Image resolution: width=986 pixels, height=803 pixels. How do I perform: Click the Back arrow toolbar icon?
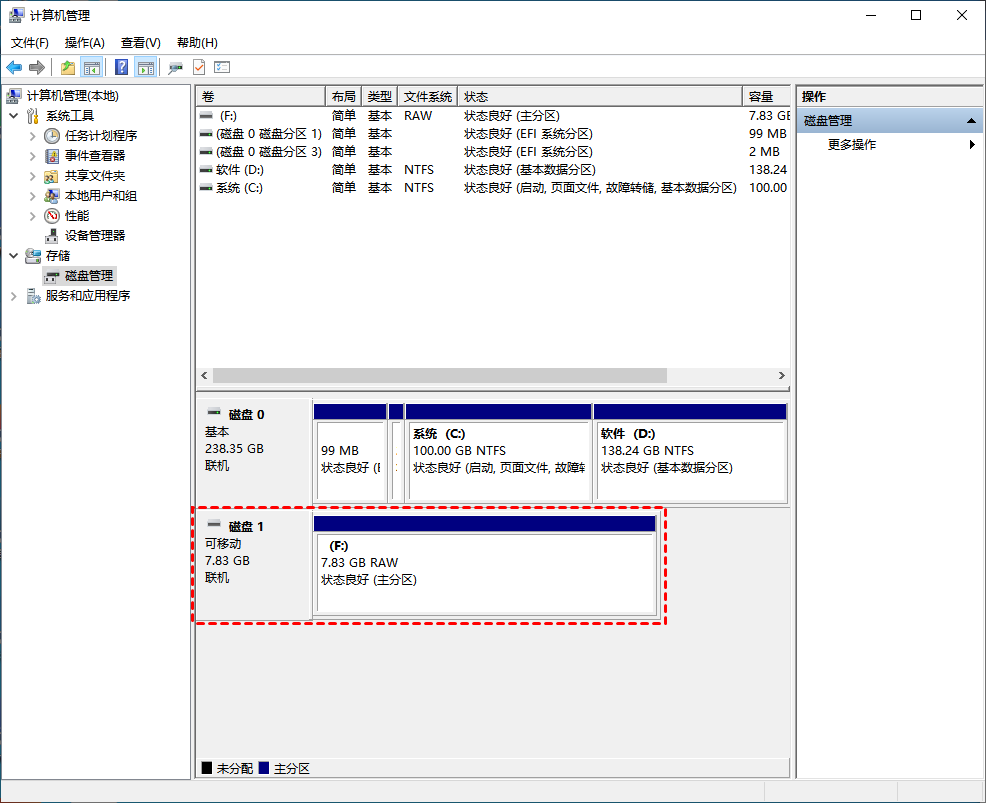[14, 67]
